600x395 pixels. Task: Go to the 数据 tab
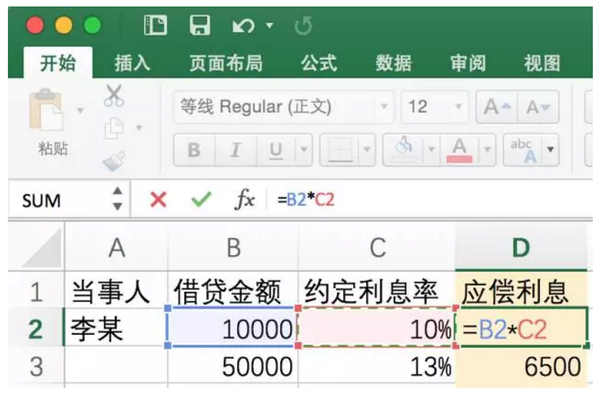[393, 63]
